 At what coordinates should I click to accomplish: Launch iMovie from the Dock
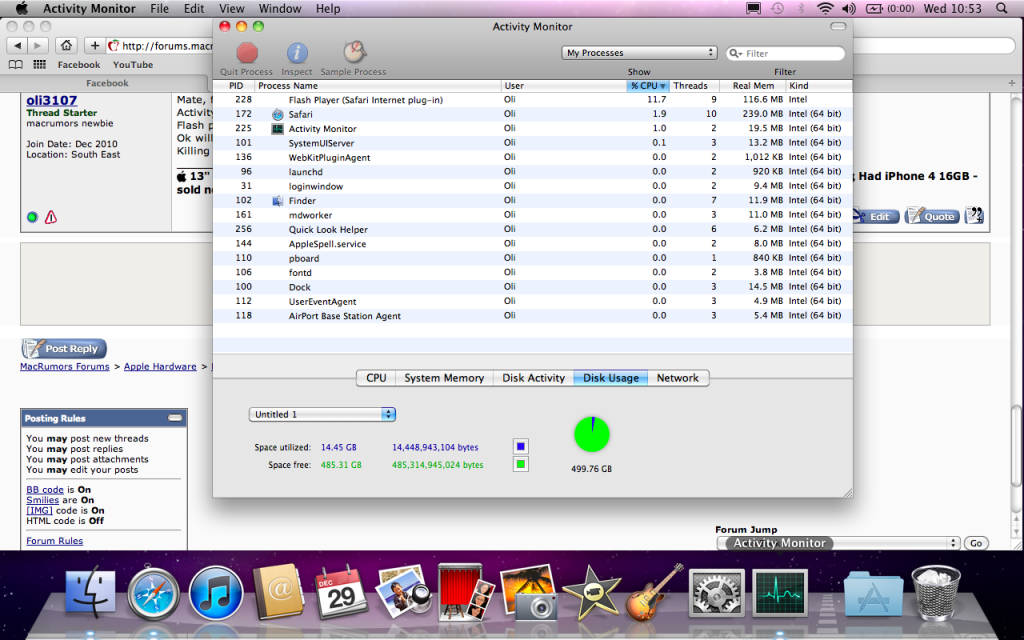(x=590, y=593)
